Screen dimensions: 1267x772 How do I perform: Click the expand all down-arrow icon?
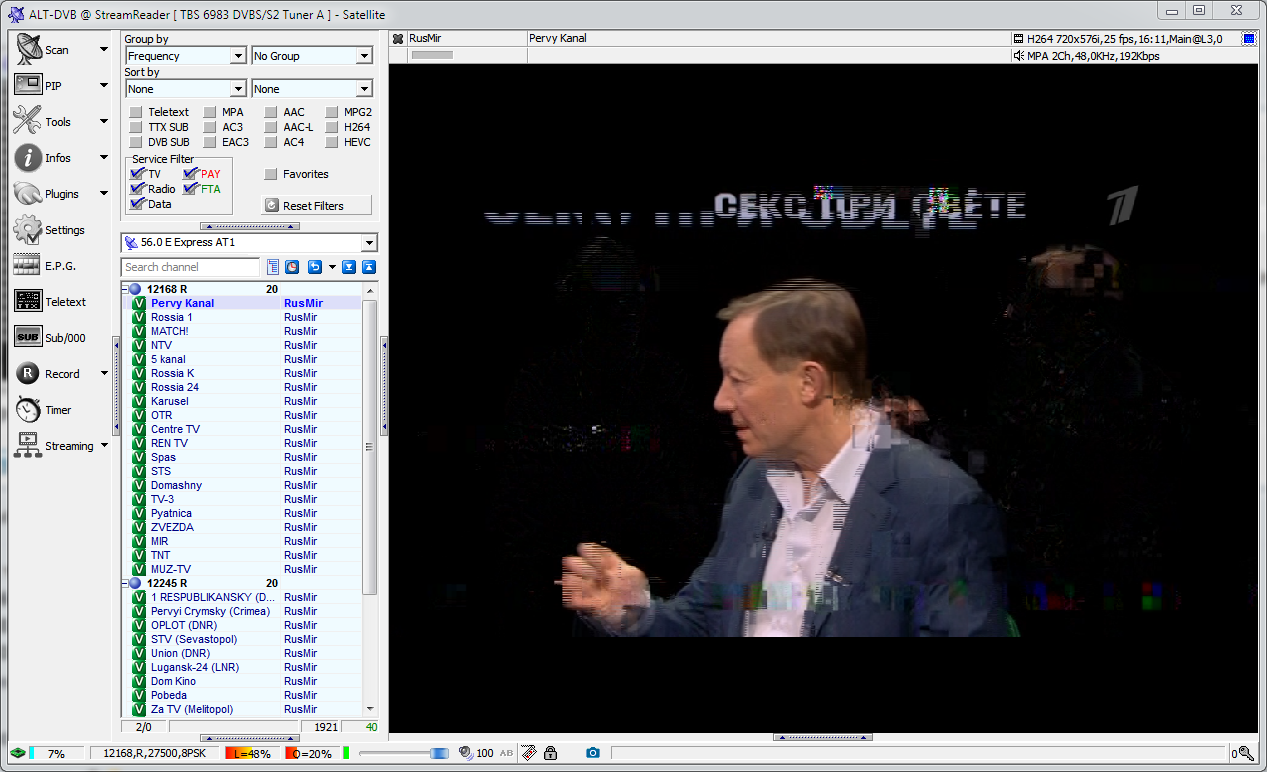(x=349, y=267)
